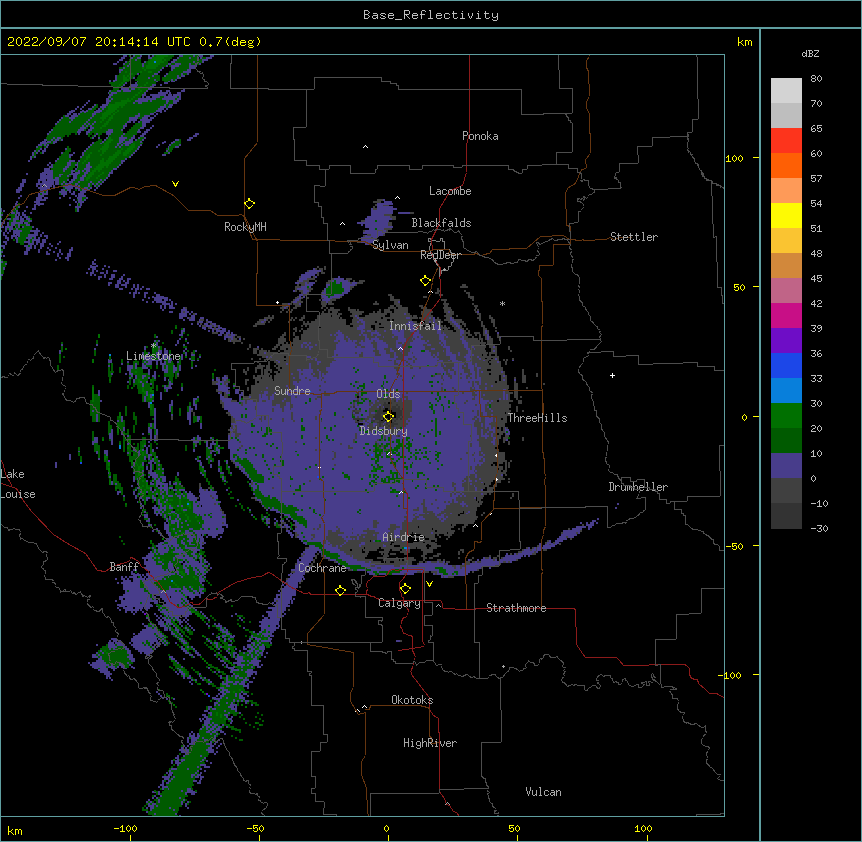The height and width of the screenshot is (842, 862).
Task: Click the blue 36 dBZ legend swatch
Action: 786,365
